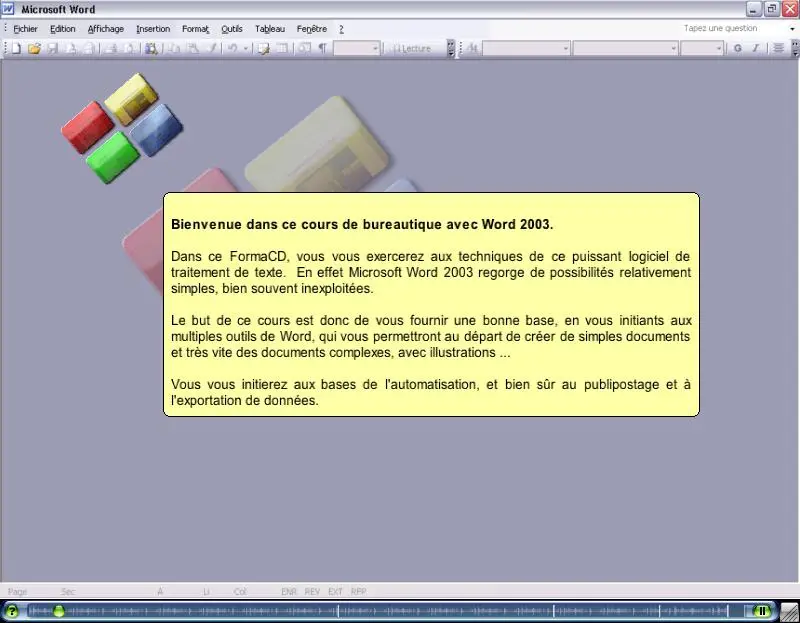This screenshot has width=800, height=623.
Task: Open the Insertion menu
Action: tap(153, 29)
